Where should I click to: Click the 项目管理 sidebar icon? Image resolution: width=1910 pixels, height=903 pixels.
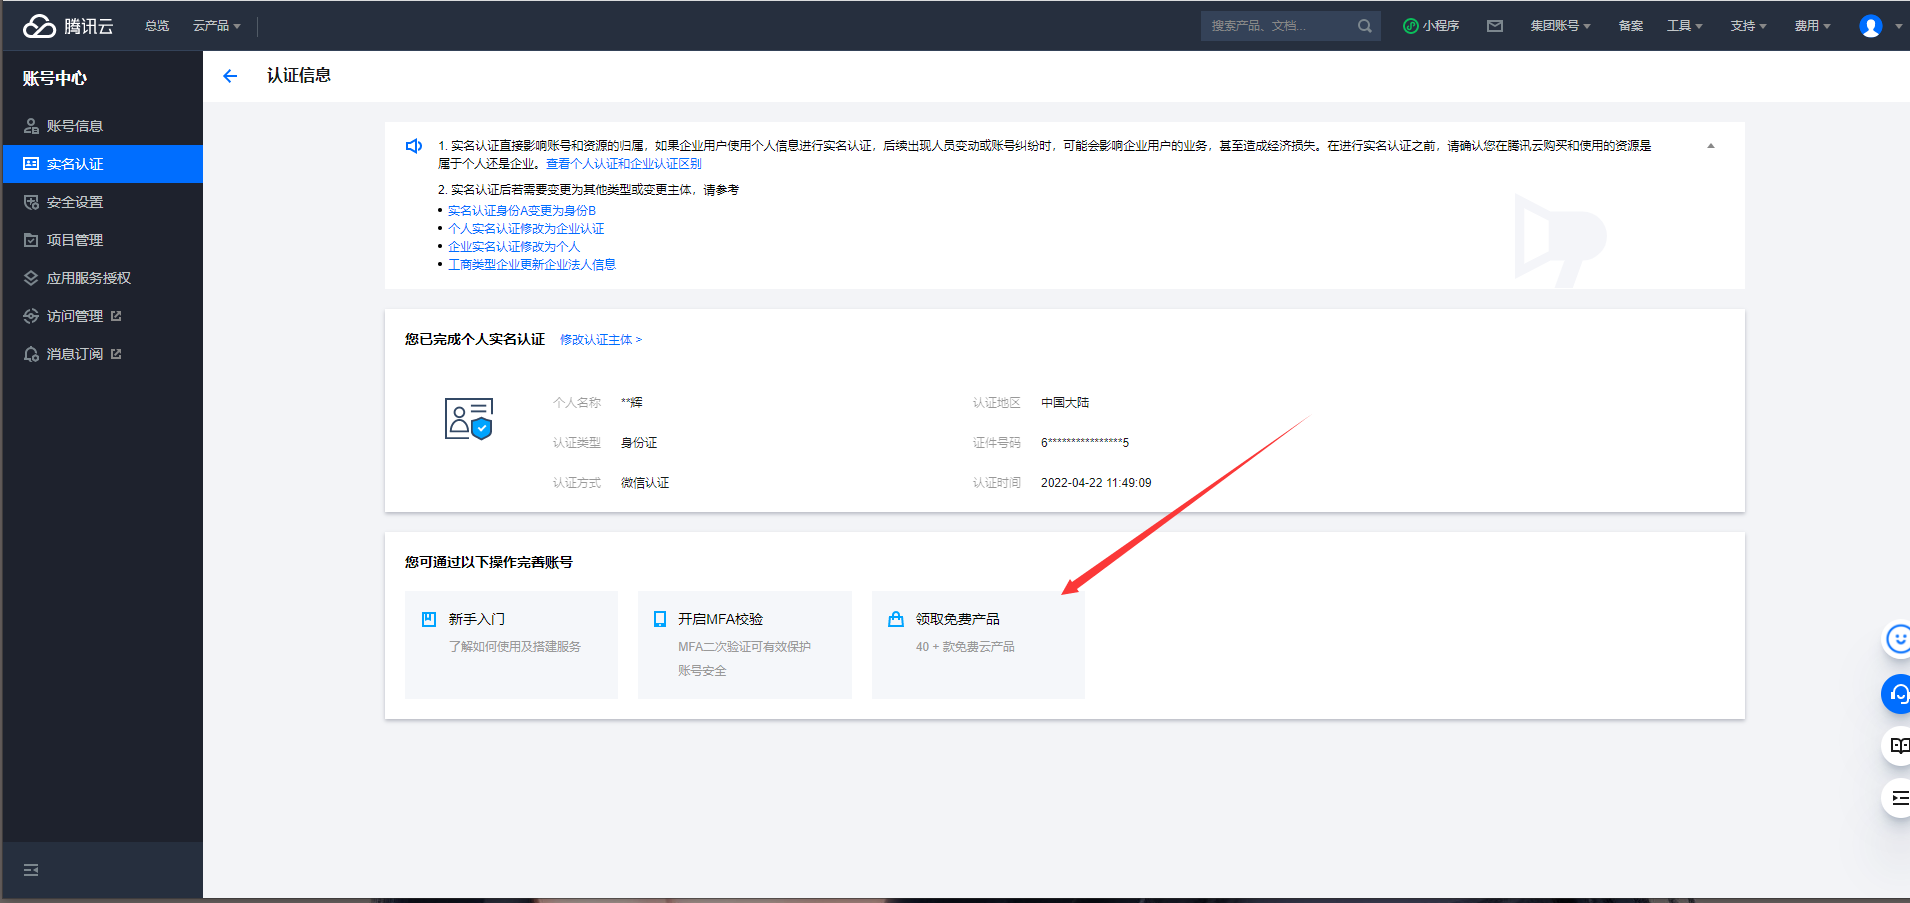click(31, 240)
